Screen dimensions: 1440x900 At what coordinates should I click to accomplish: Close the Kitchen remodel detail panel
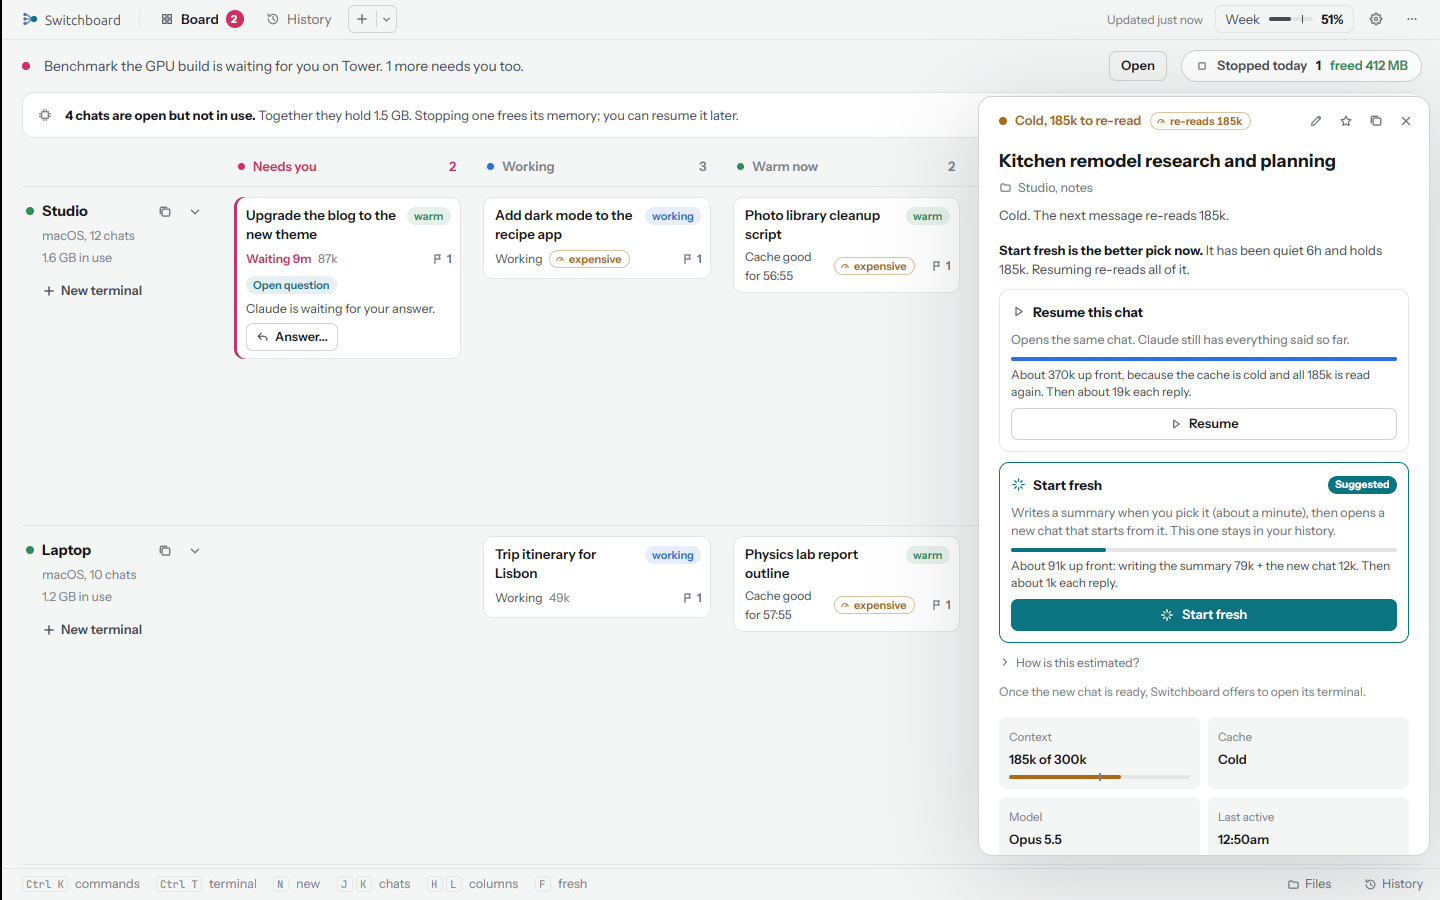click(1406, 121)
